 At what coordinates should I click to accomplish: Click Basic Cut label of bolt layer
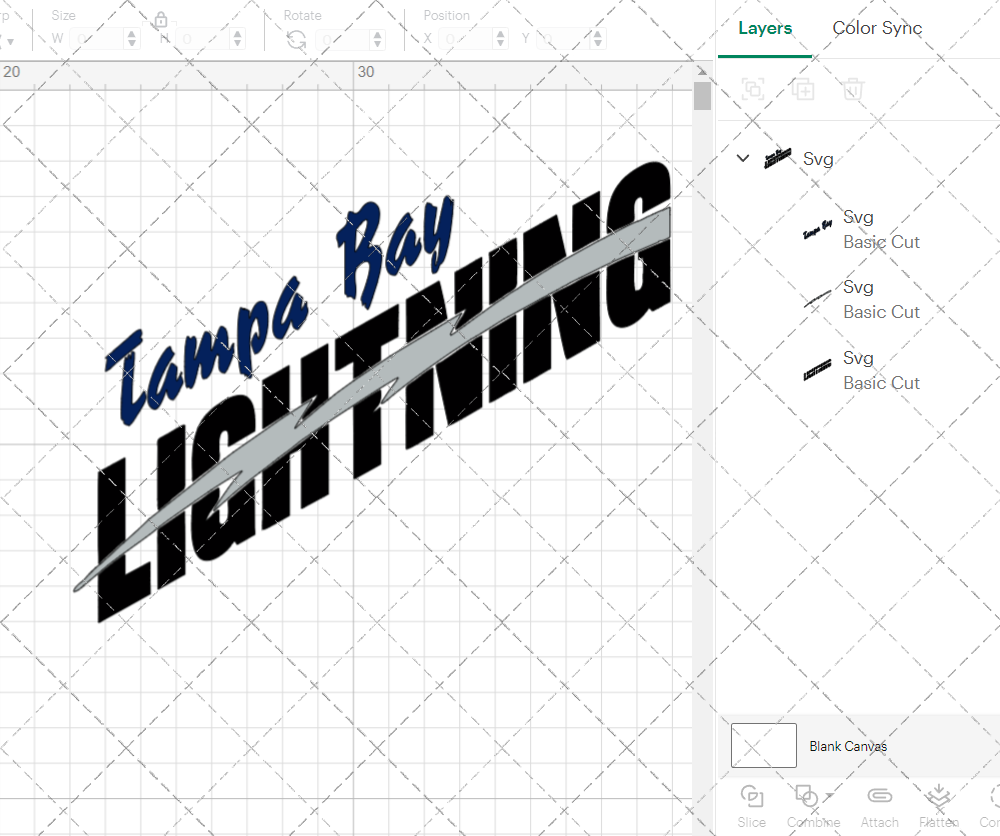tap(881, 312)
